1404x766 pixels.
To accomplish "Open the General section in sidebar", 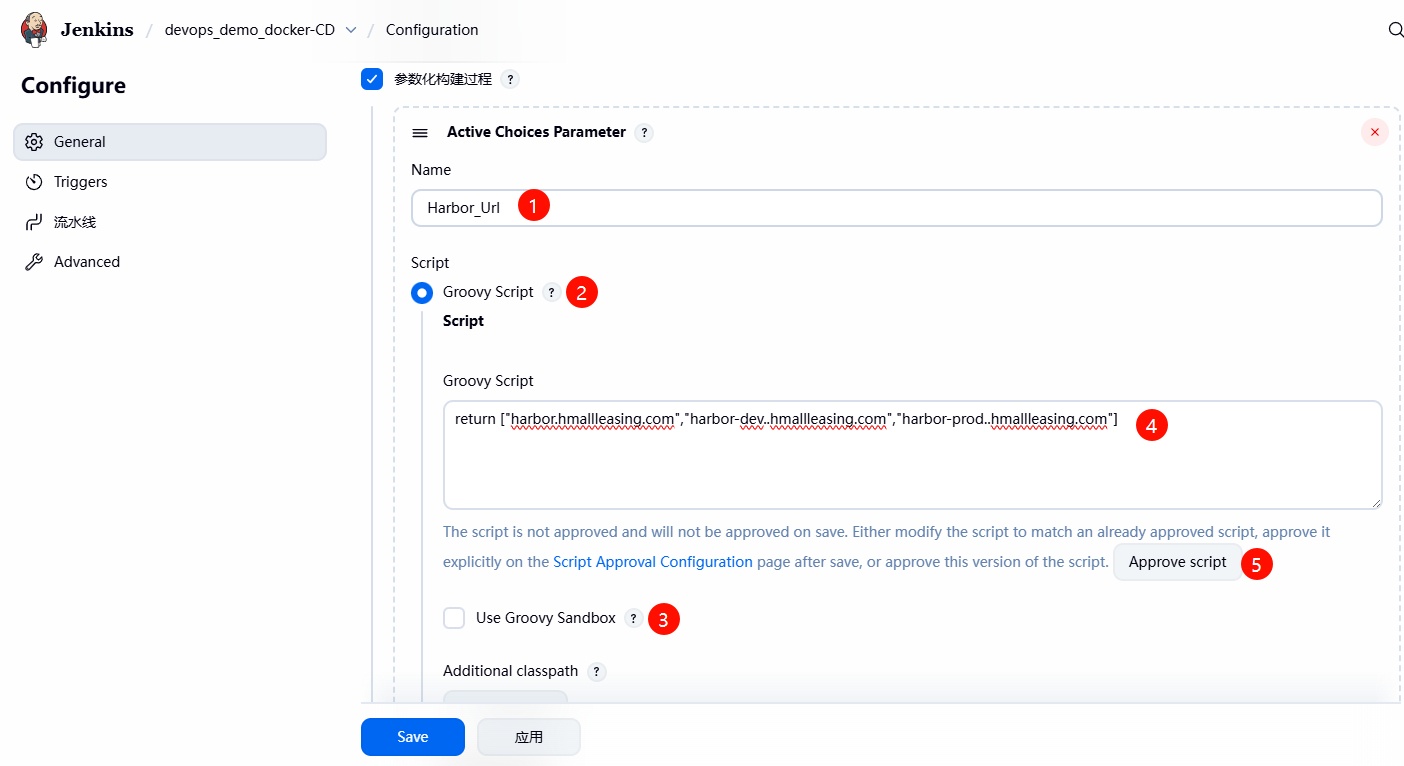I will (x=169, y=142).
